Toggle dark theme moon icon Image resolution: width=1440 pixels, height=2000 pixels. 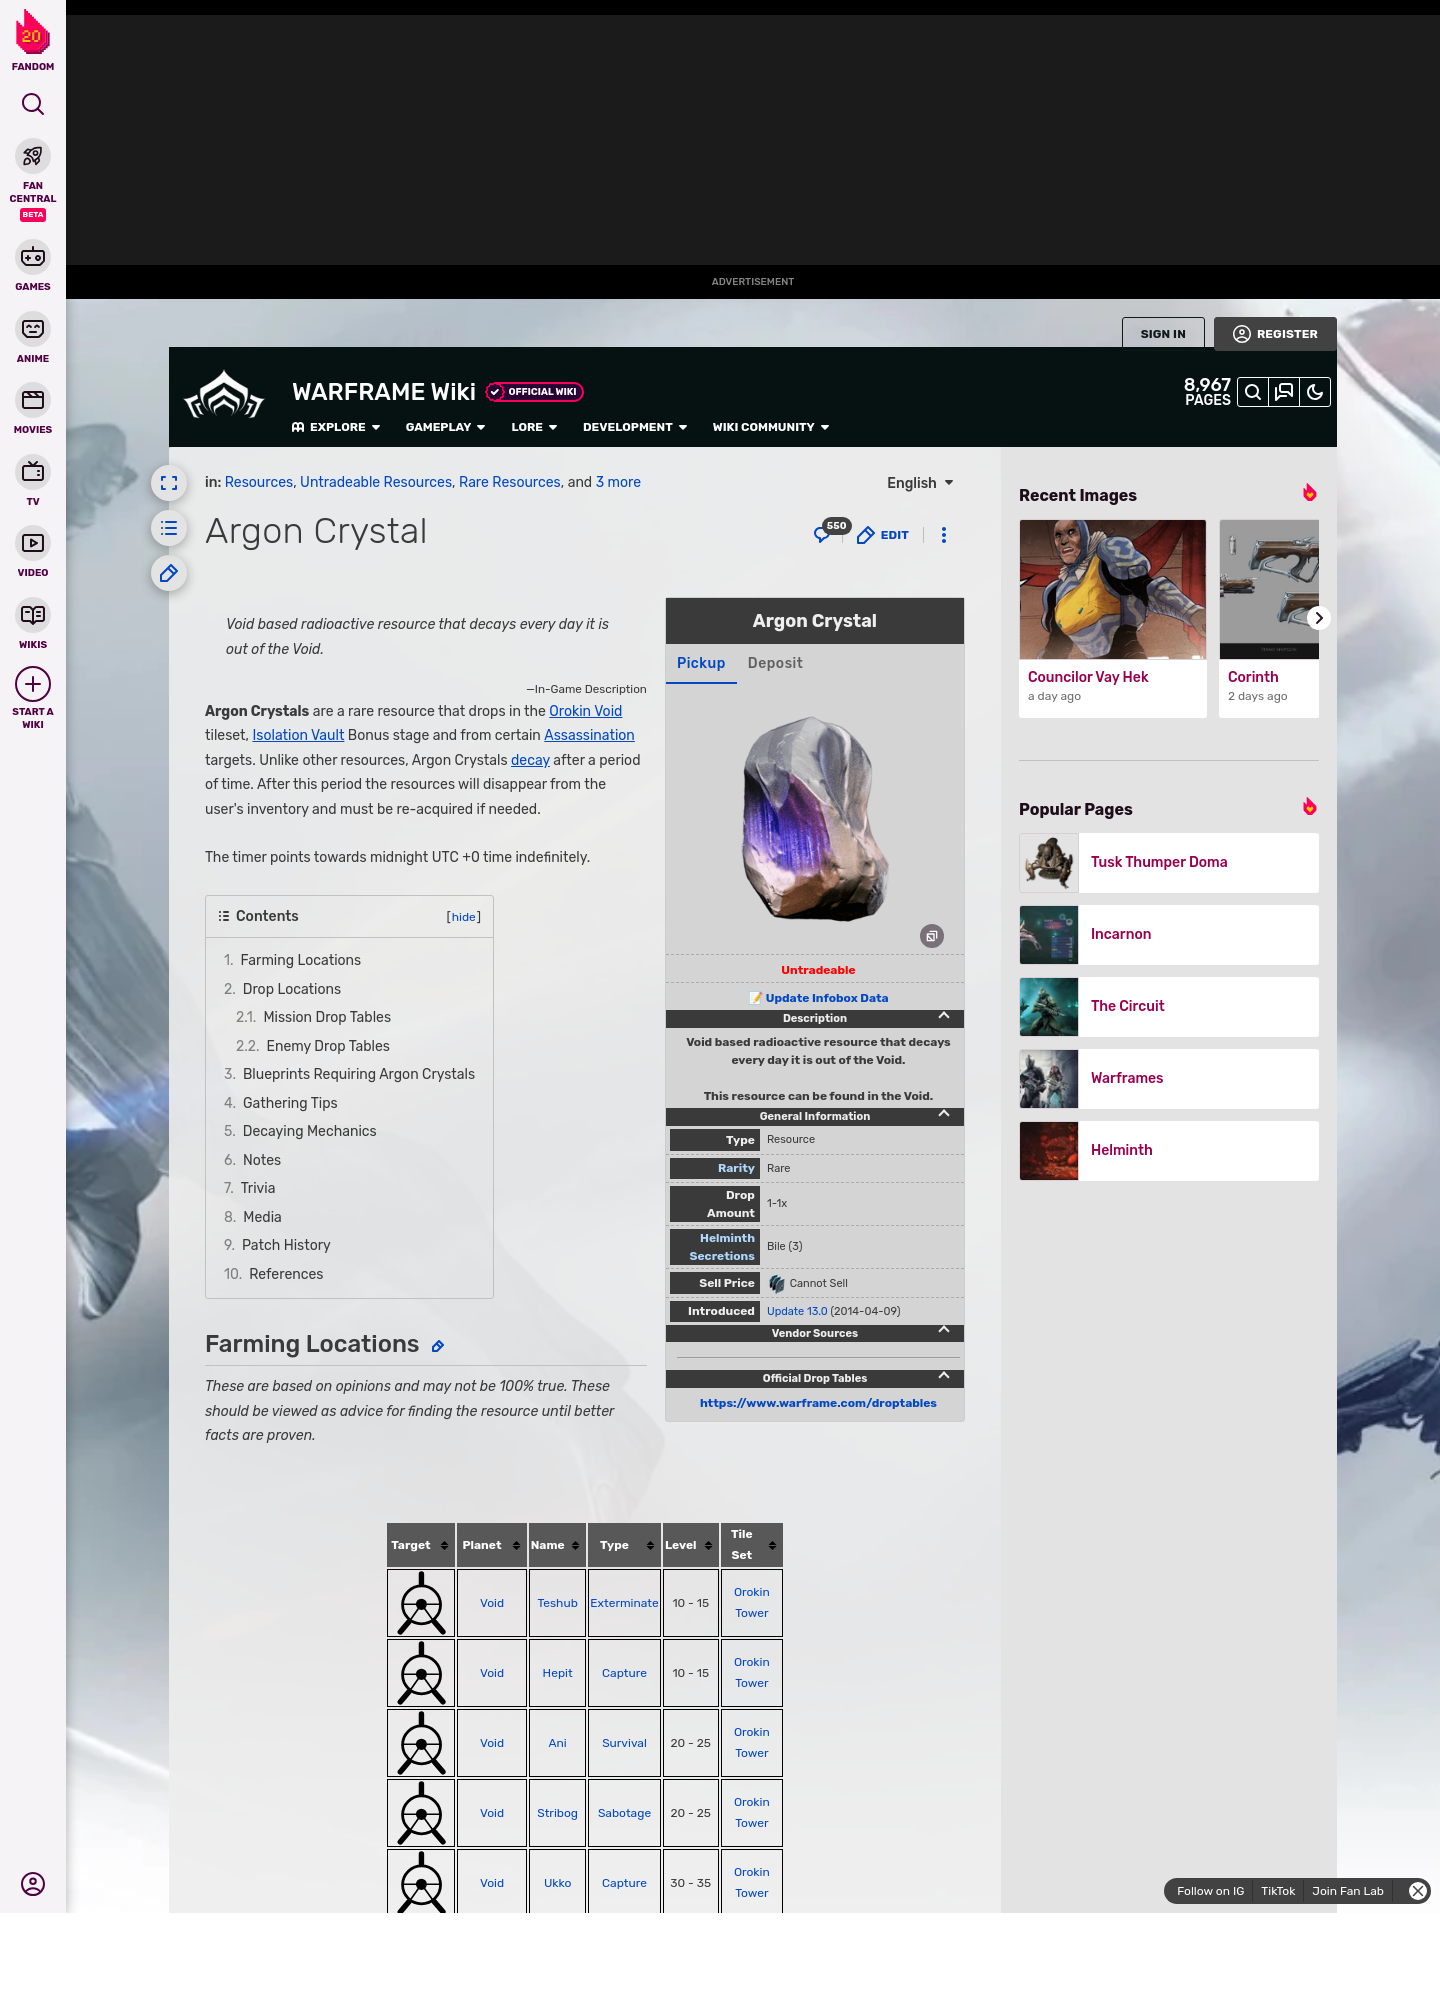pyautogui.click(x=1315, y=393)
